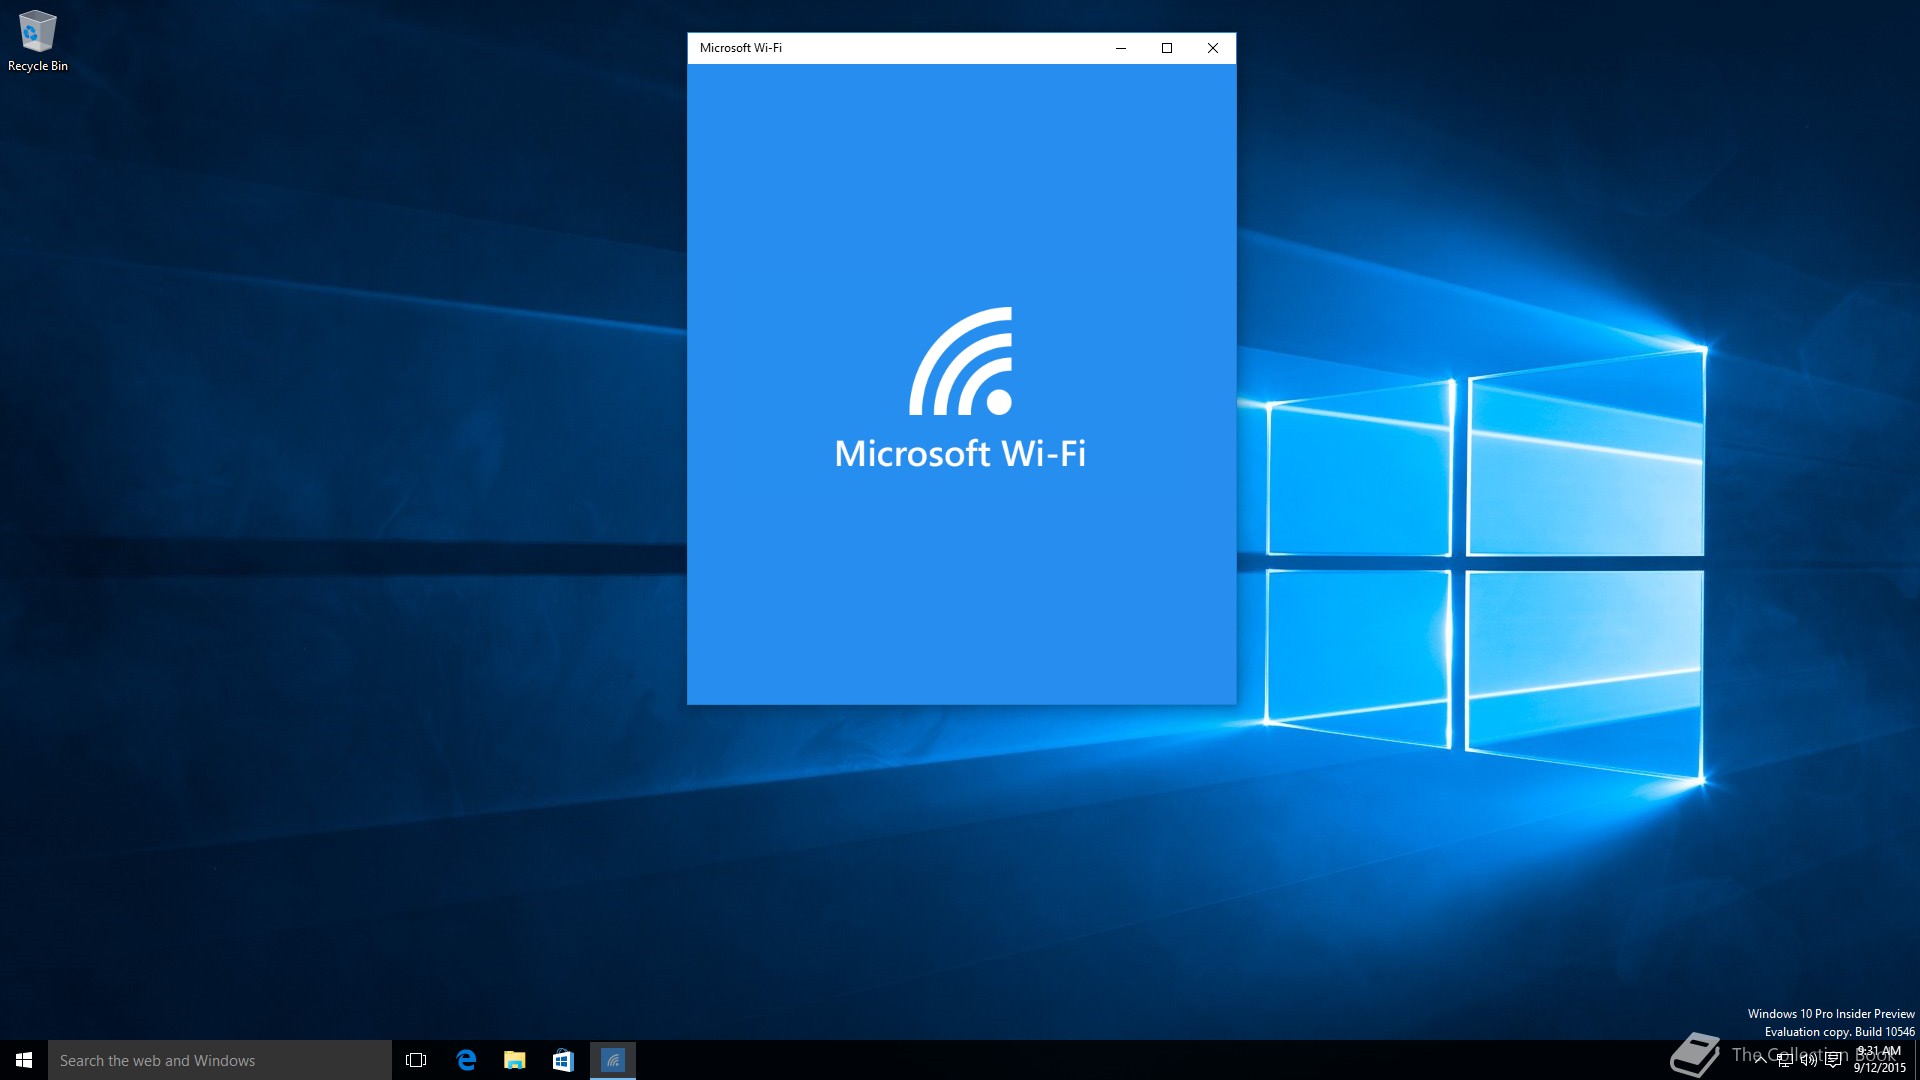Click the Microsoft Wi-Fi title bar text
Image resolution: width=1920 pixels, height=1080 pixels.
741,48
